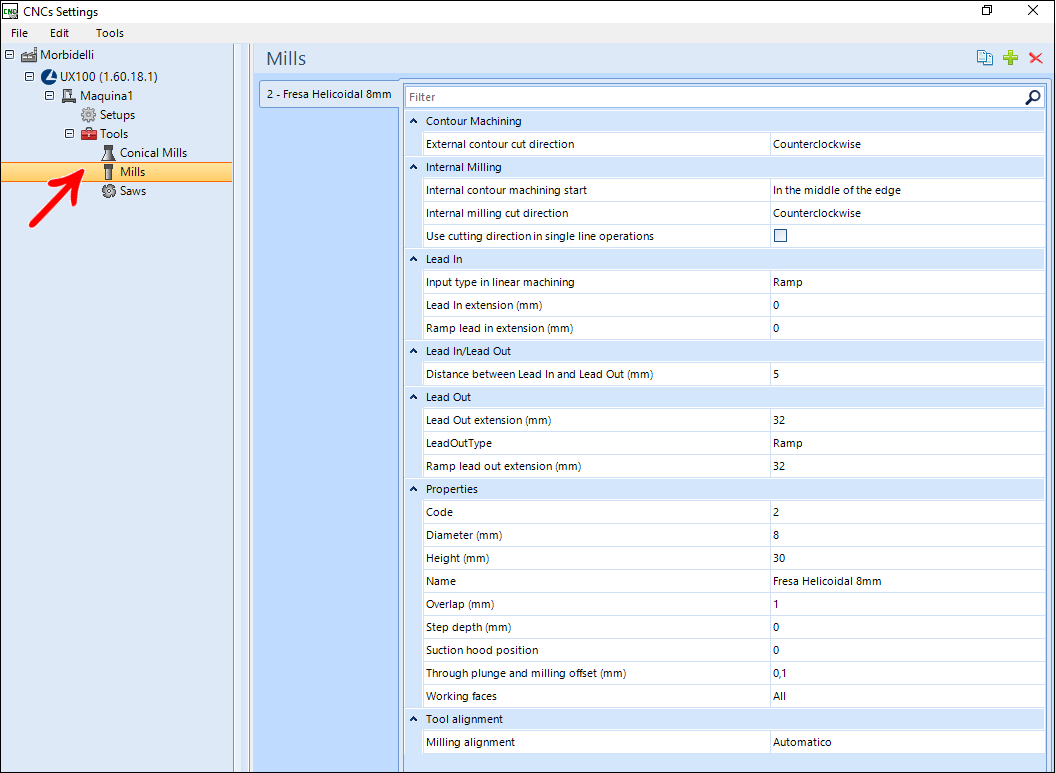The image size is (1056, 773).
Task: Collapse the Lead In section
Action: [414, 259]
